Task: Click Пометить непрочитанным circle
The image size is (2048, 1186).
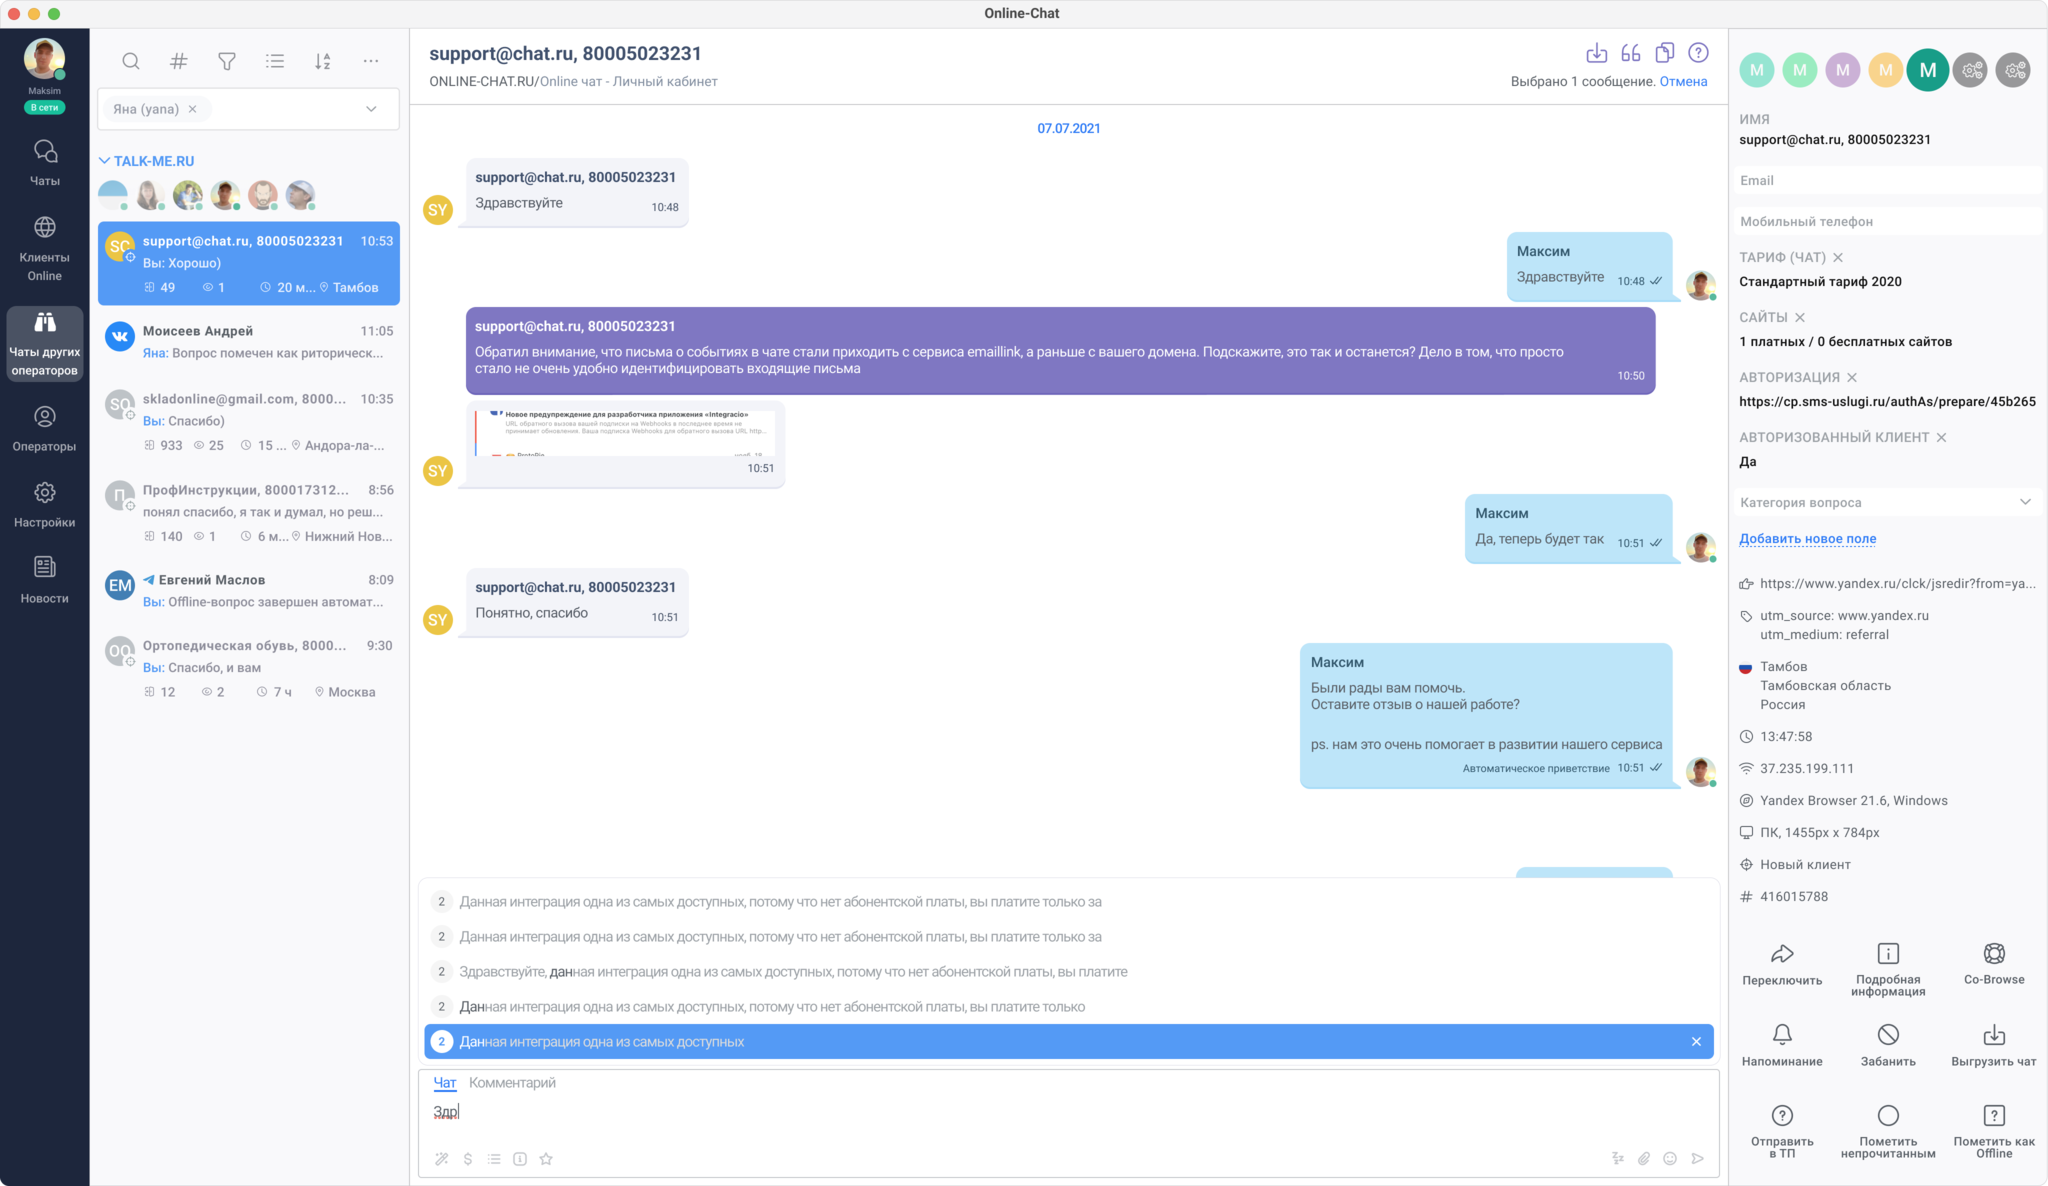Action: [x=1887, y=1115]
